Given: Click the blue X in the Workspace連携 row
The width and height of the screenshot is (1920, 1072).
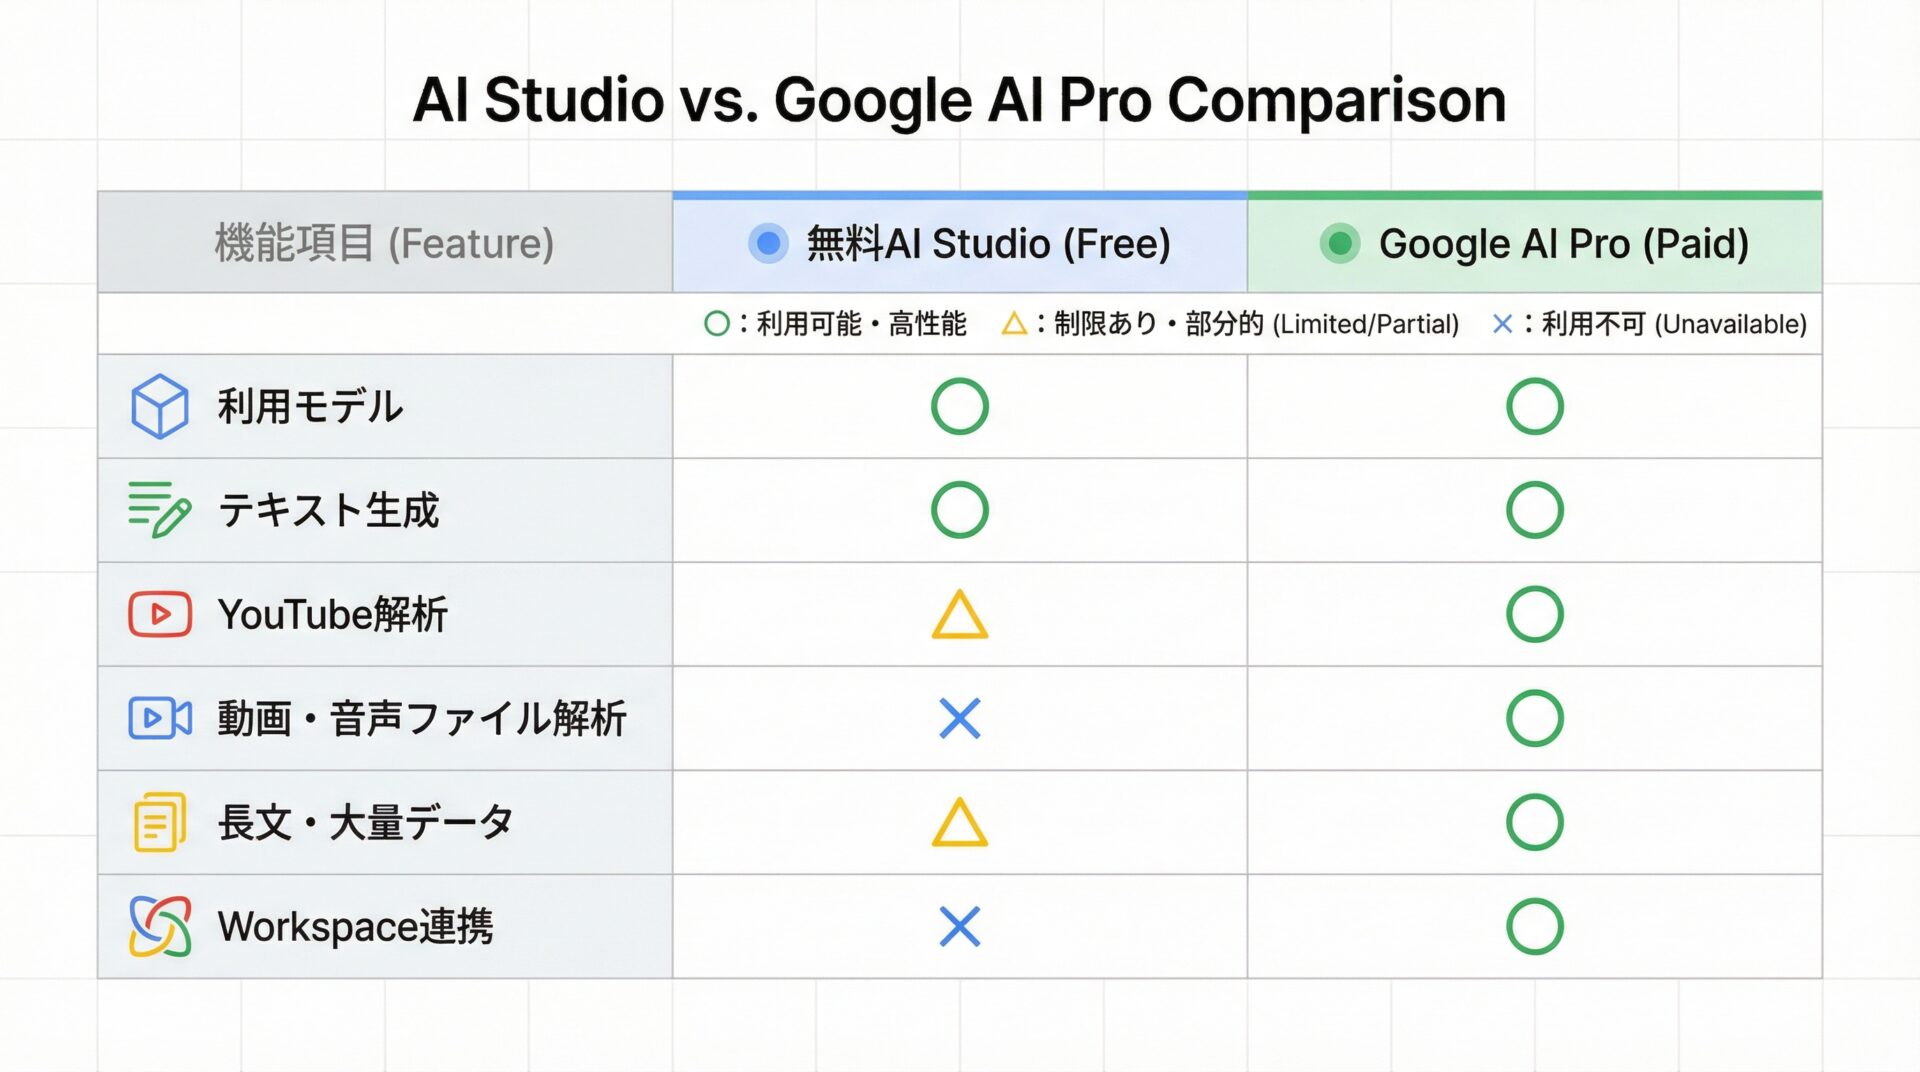Looking at the screenshot, I should coord(959,926).
